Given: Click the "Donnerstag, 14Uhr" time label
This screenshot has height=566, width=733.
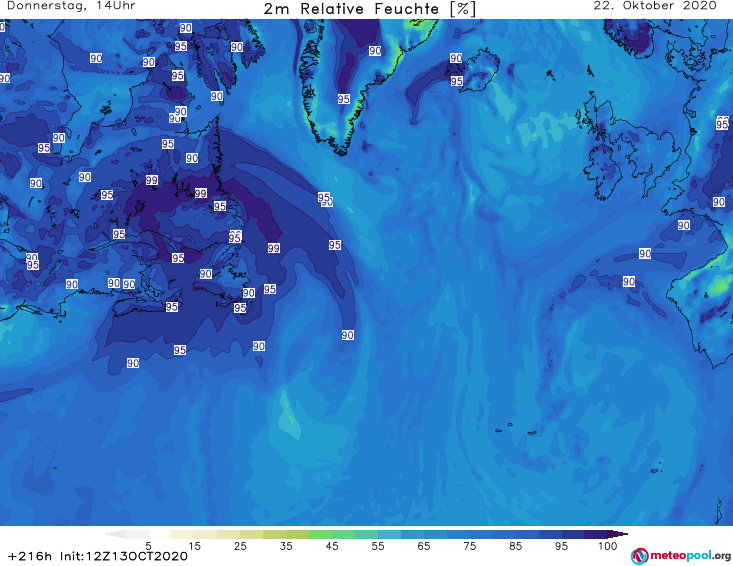Looking at the screenshot, I should click(x=71, y=6).
